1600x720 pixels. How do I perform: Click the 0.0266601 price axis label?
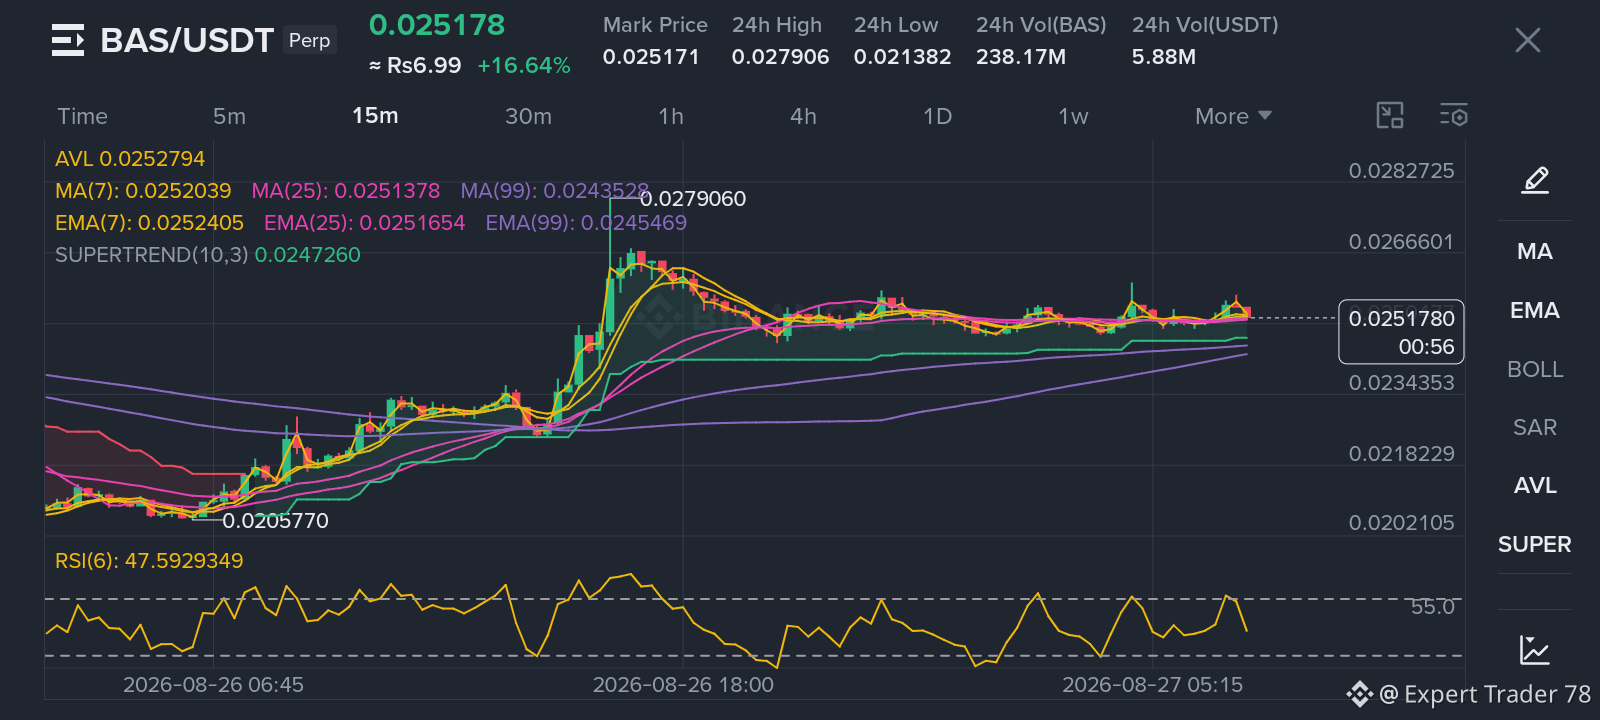click(x=1401, y=242)
